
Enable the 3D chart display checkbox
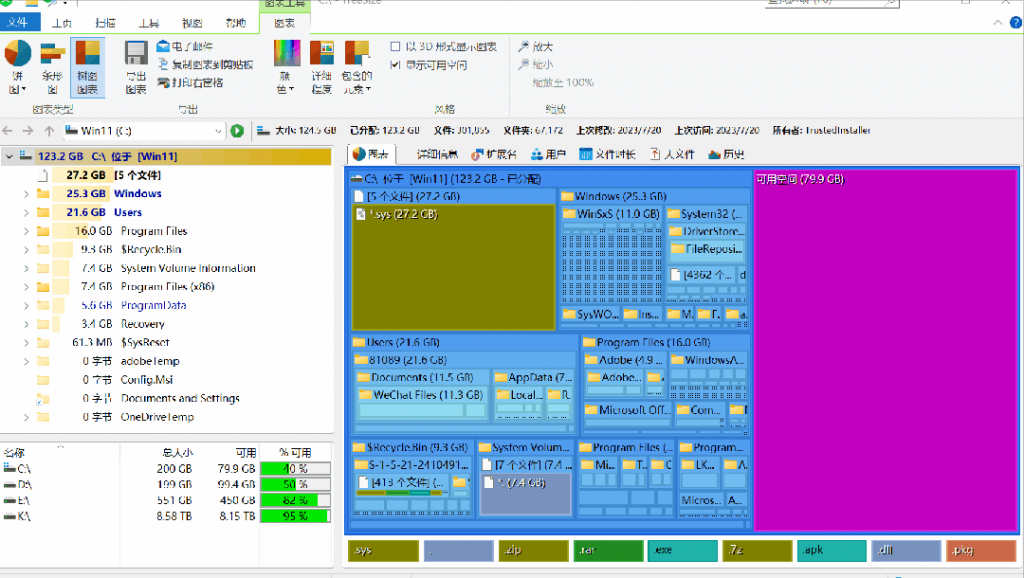(395, 47)
